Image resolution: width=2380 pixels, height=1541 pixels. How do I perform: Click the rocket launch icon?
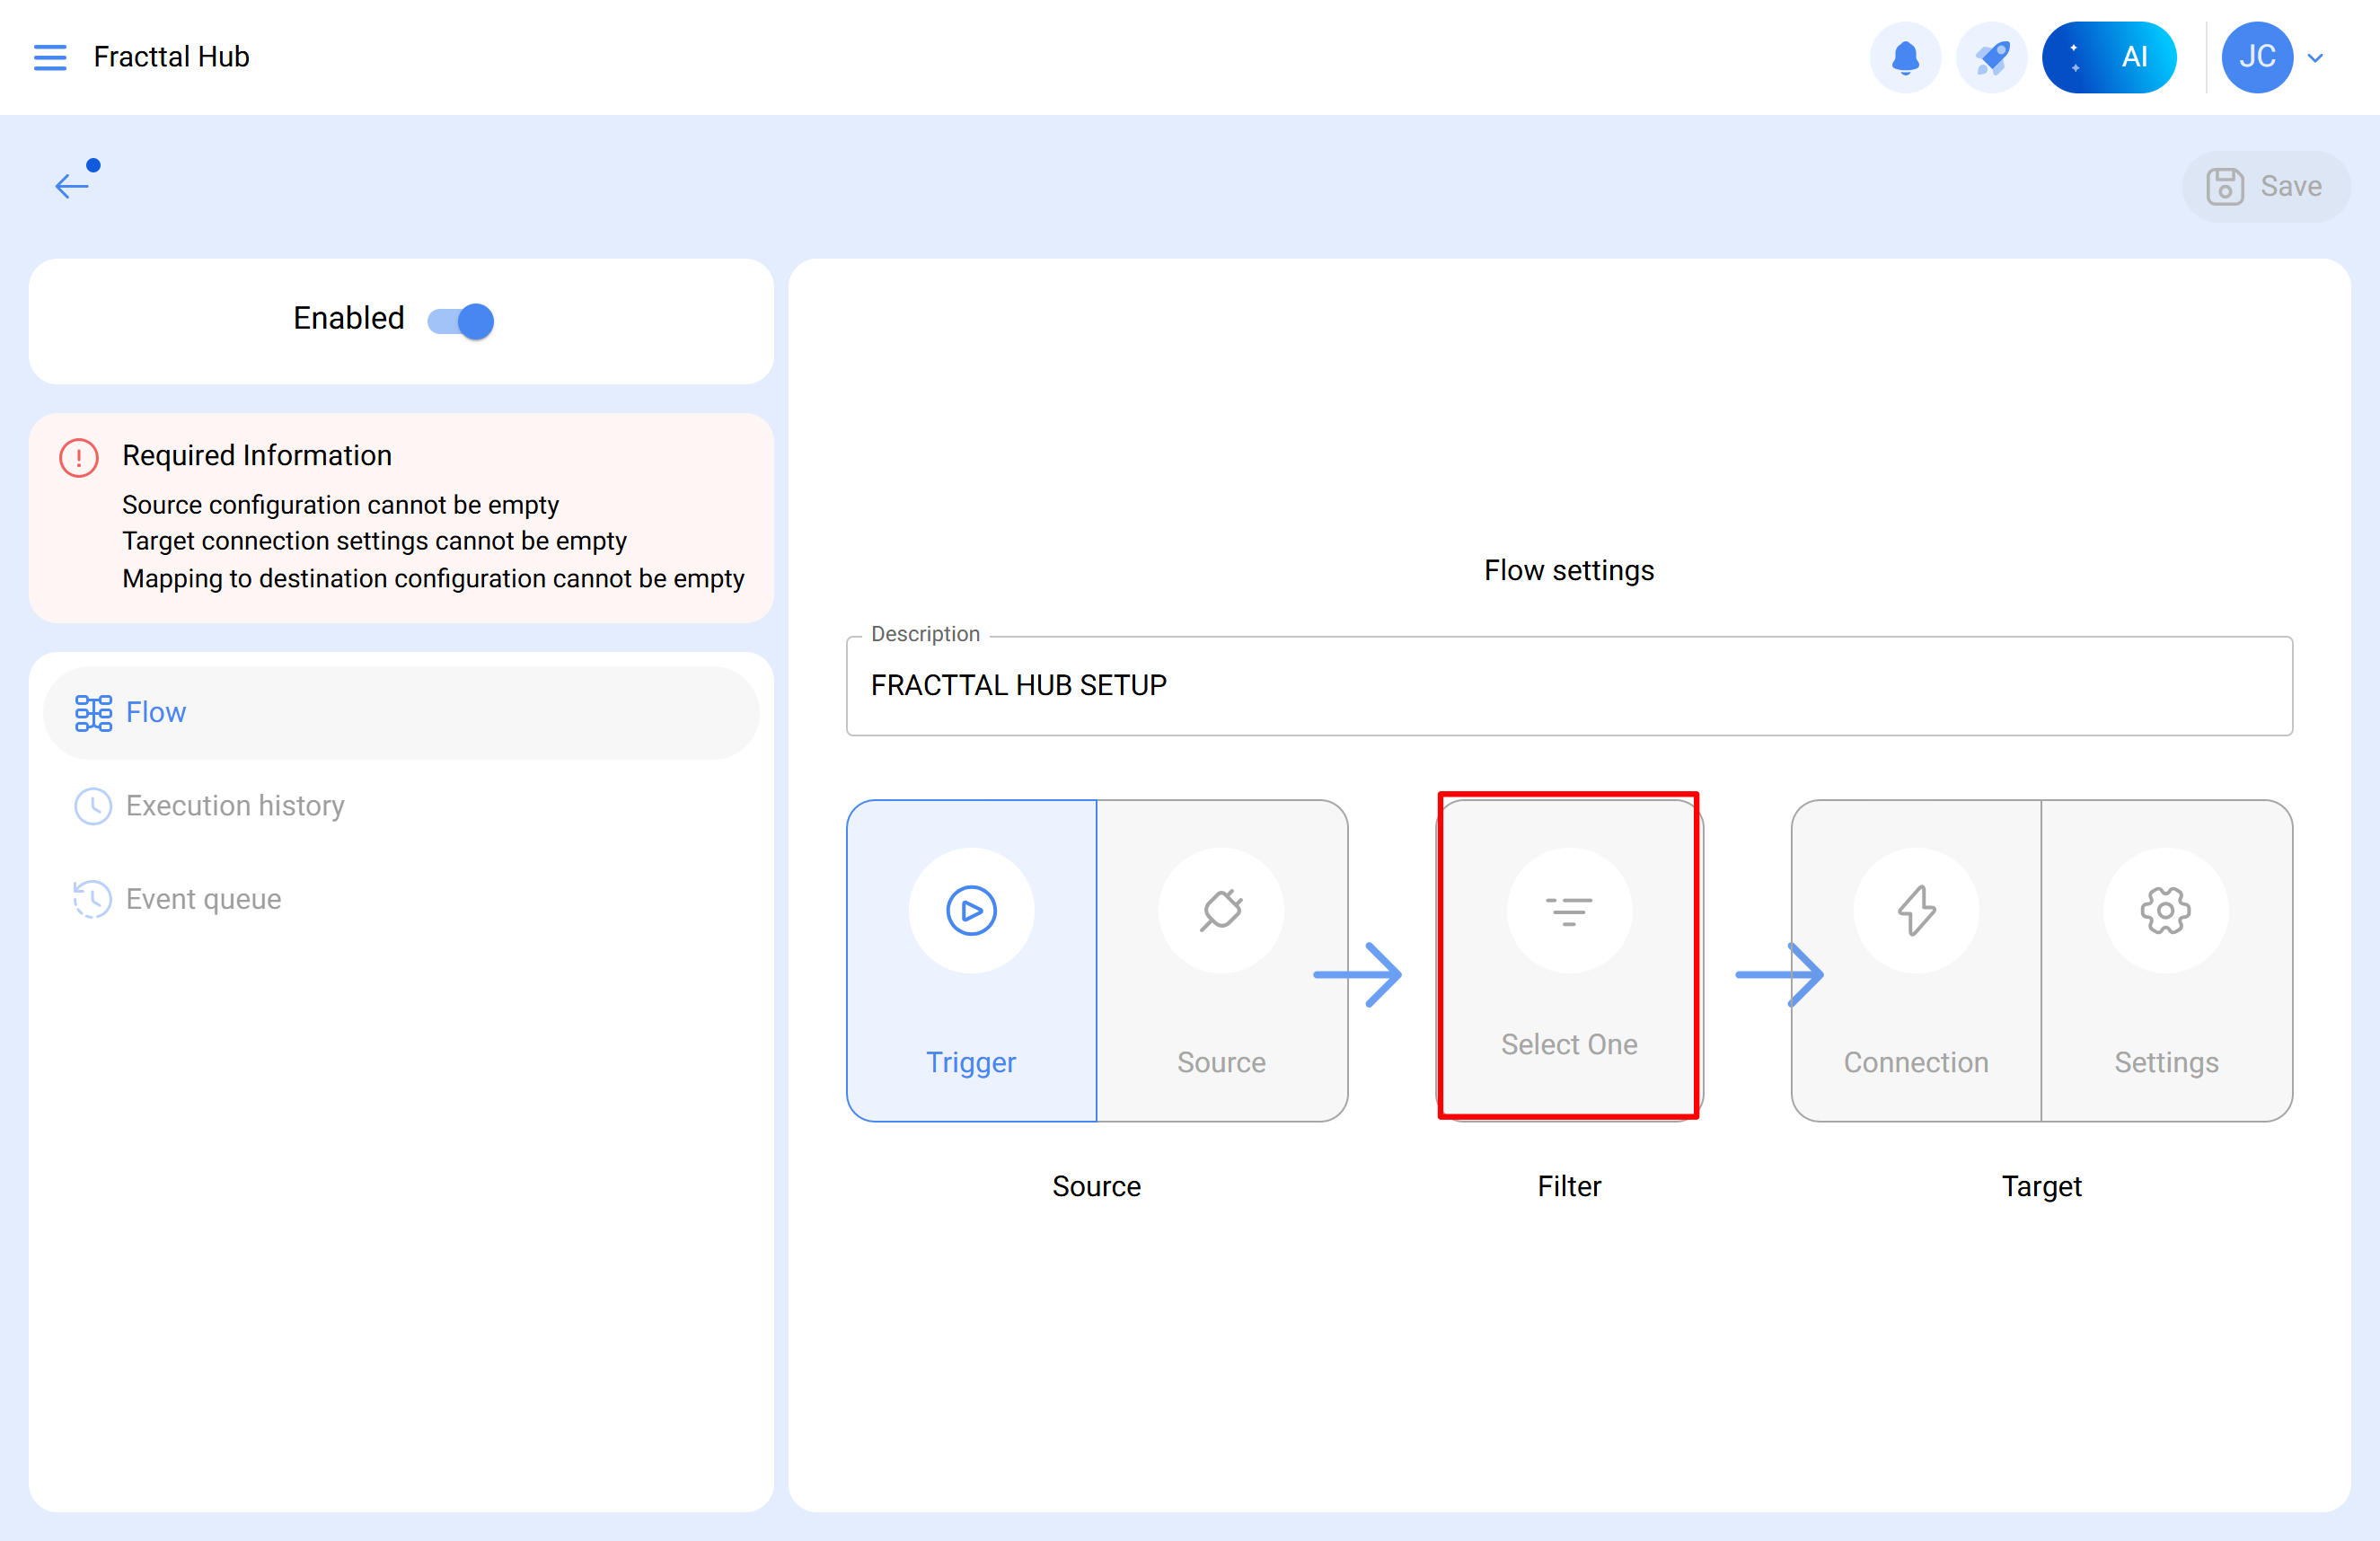coord(1990,57)
